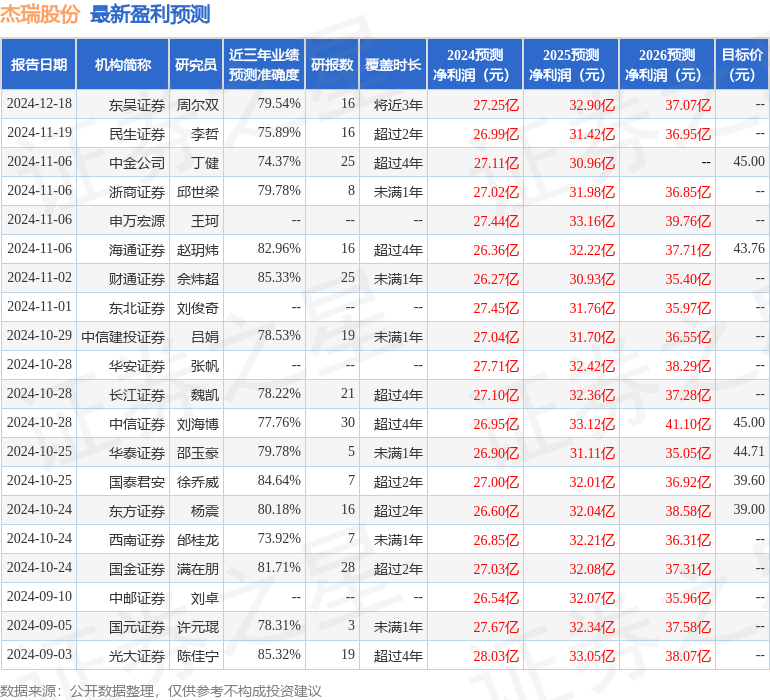Click 2026 profit 41.10亿

click(x=688, y=424)
